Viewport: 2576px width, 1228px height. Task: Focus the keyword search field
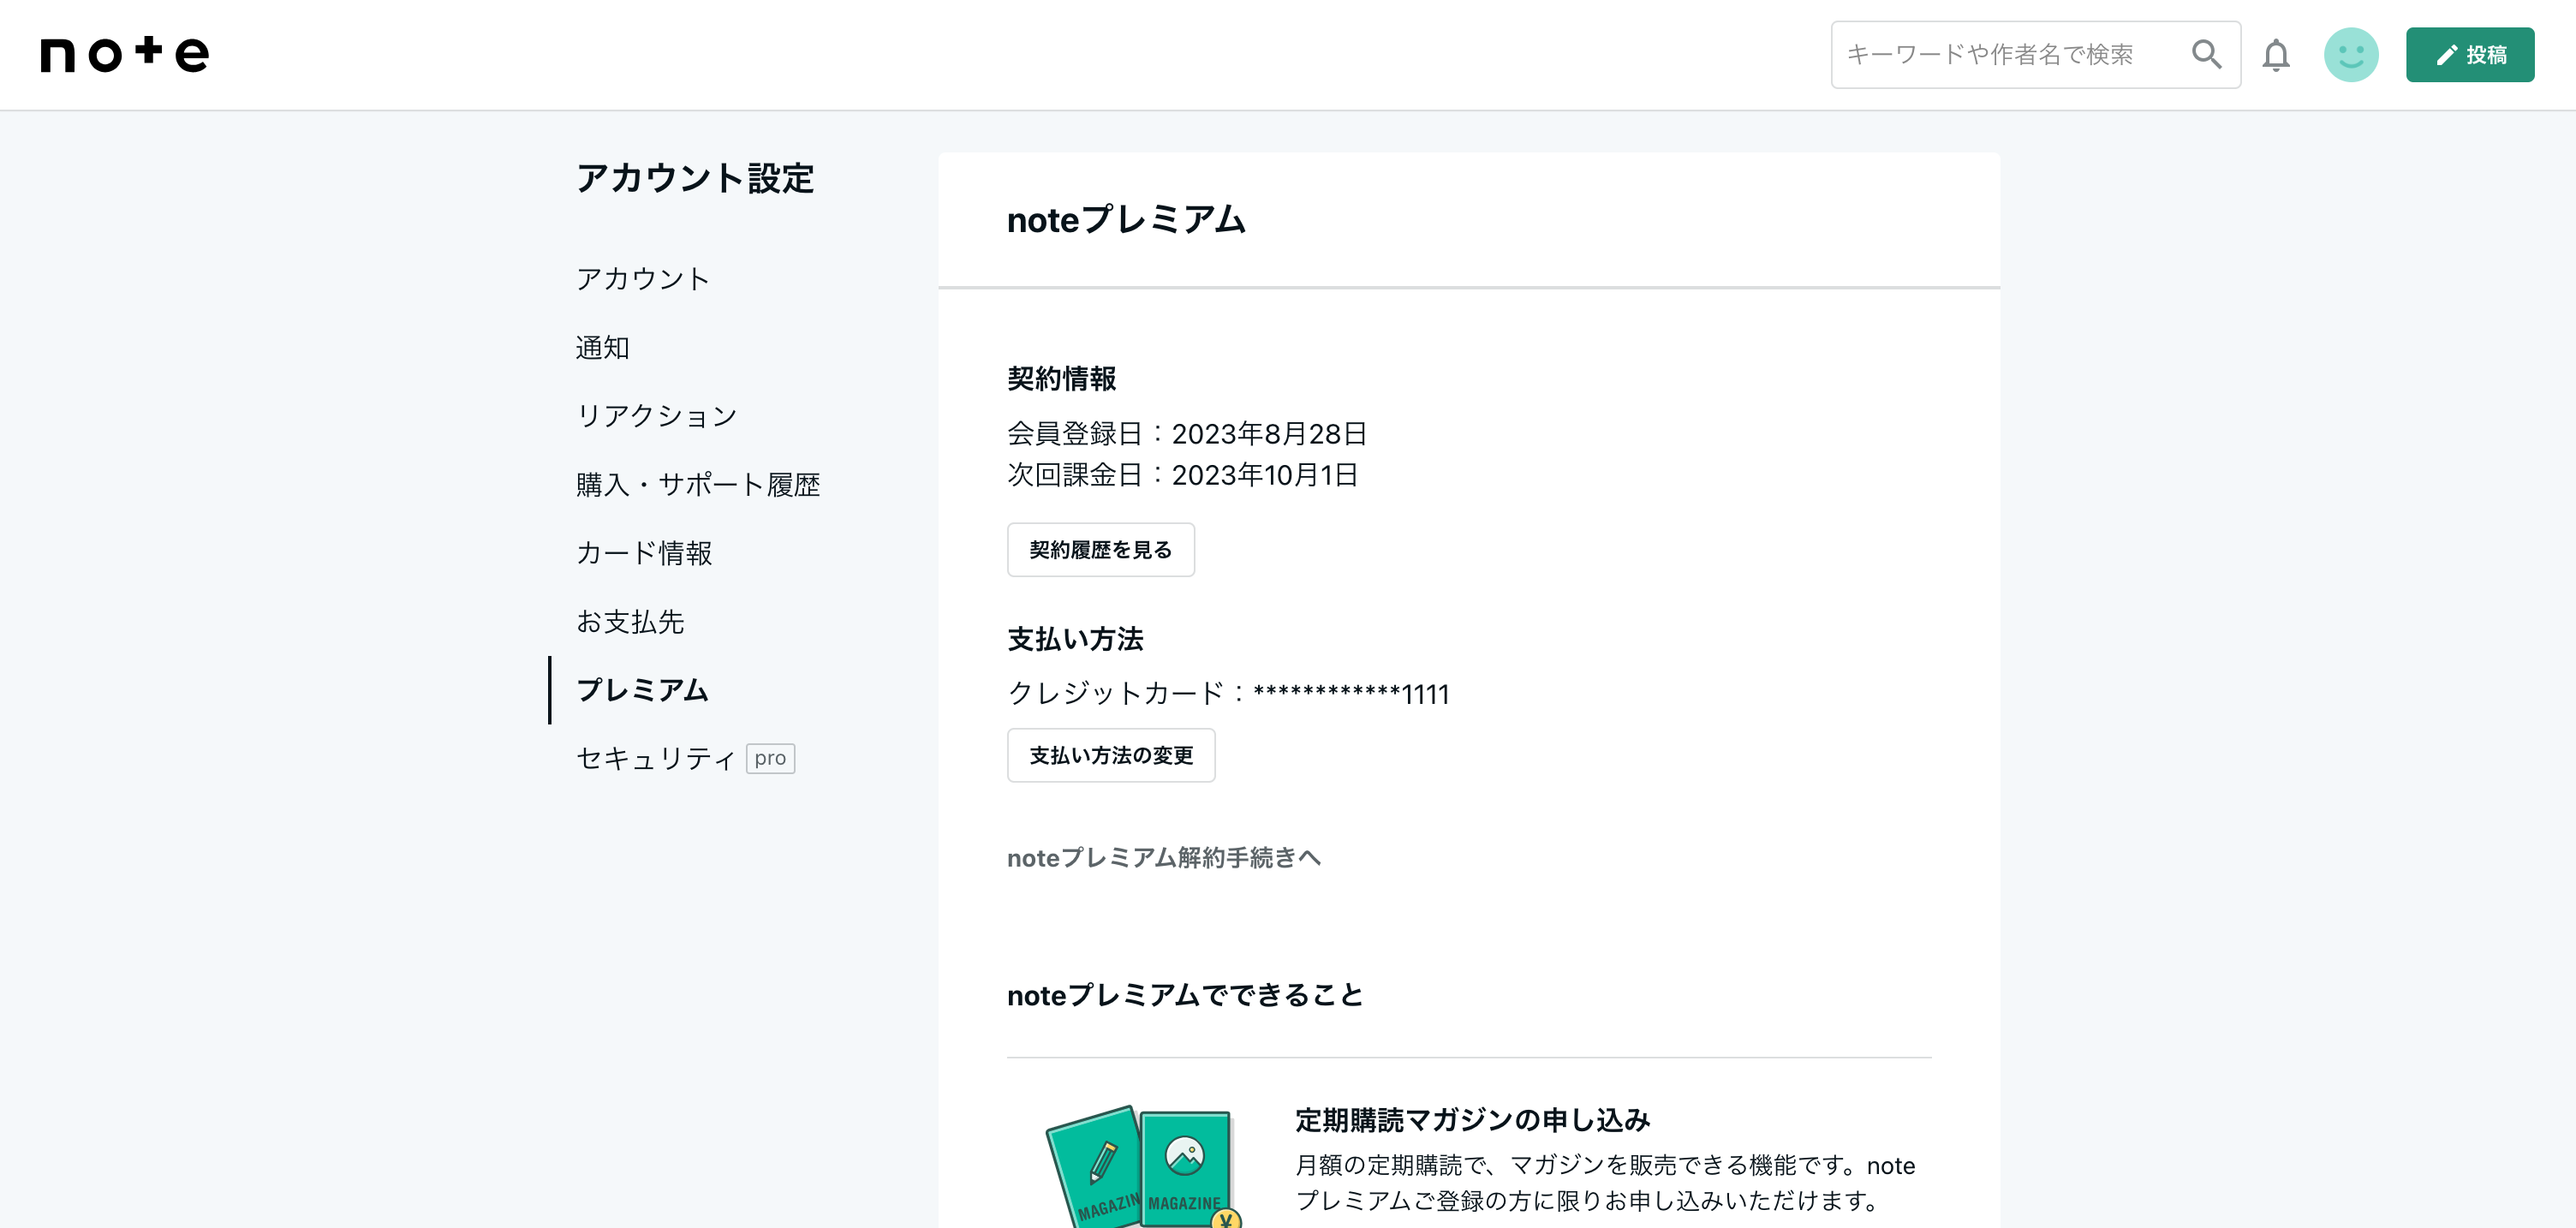tap(2034, 55)
